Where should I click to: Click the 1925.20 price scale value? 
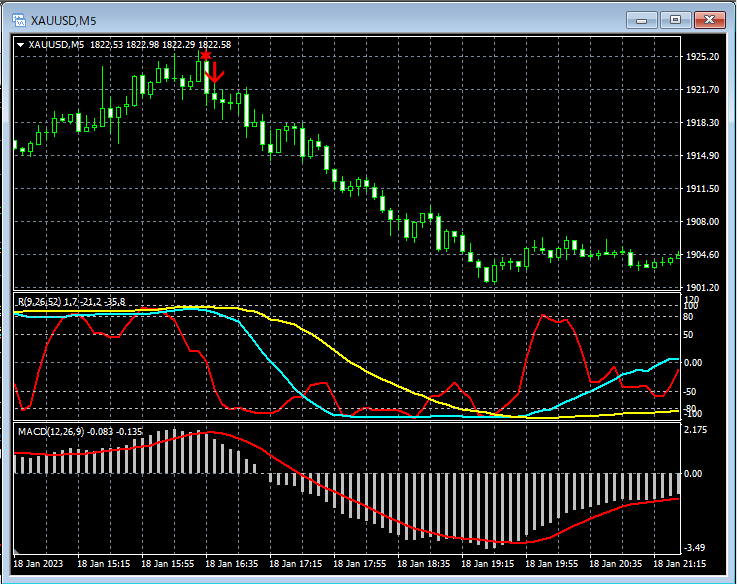[x=702, y=57]
